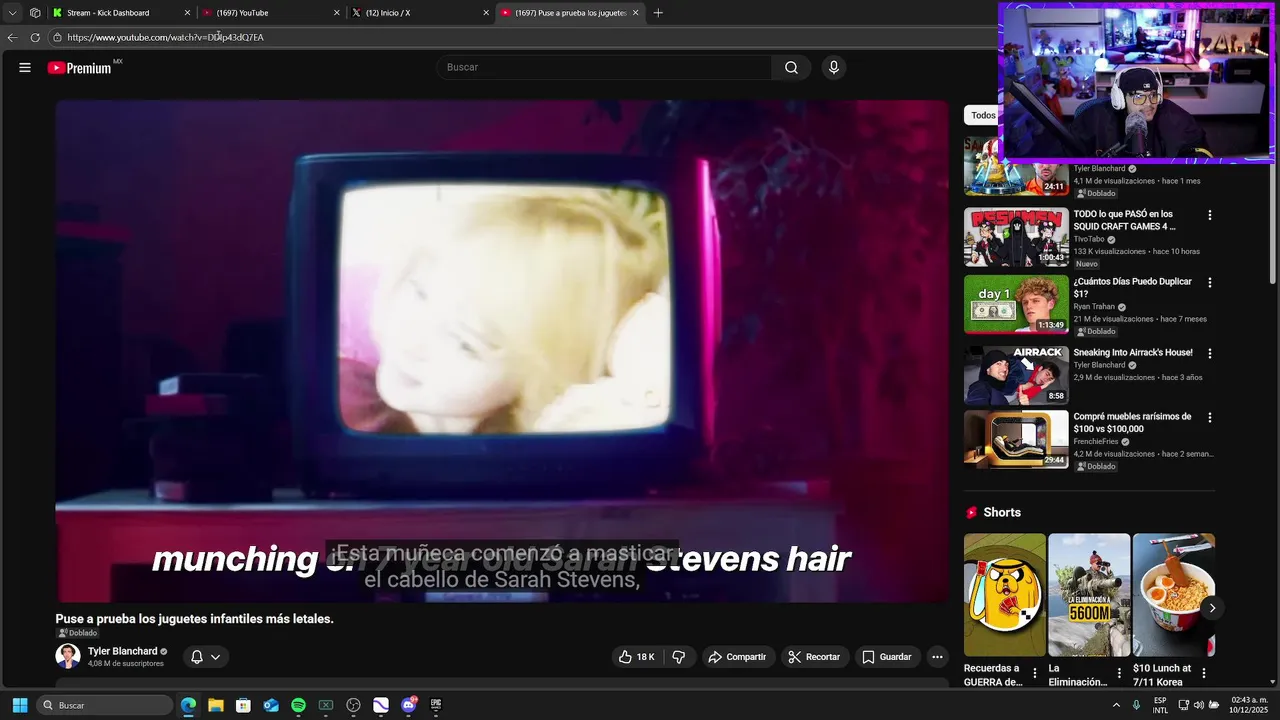1280x720 pixels.
Task: Open Discord from the taskbar
Action: pyautogui.click(x=408, y=705)
